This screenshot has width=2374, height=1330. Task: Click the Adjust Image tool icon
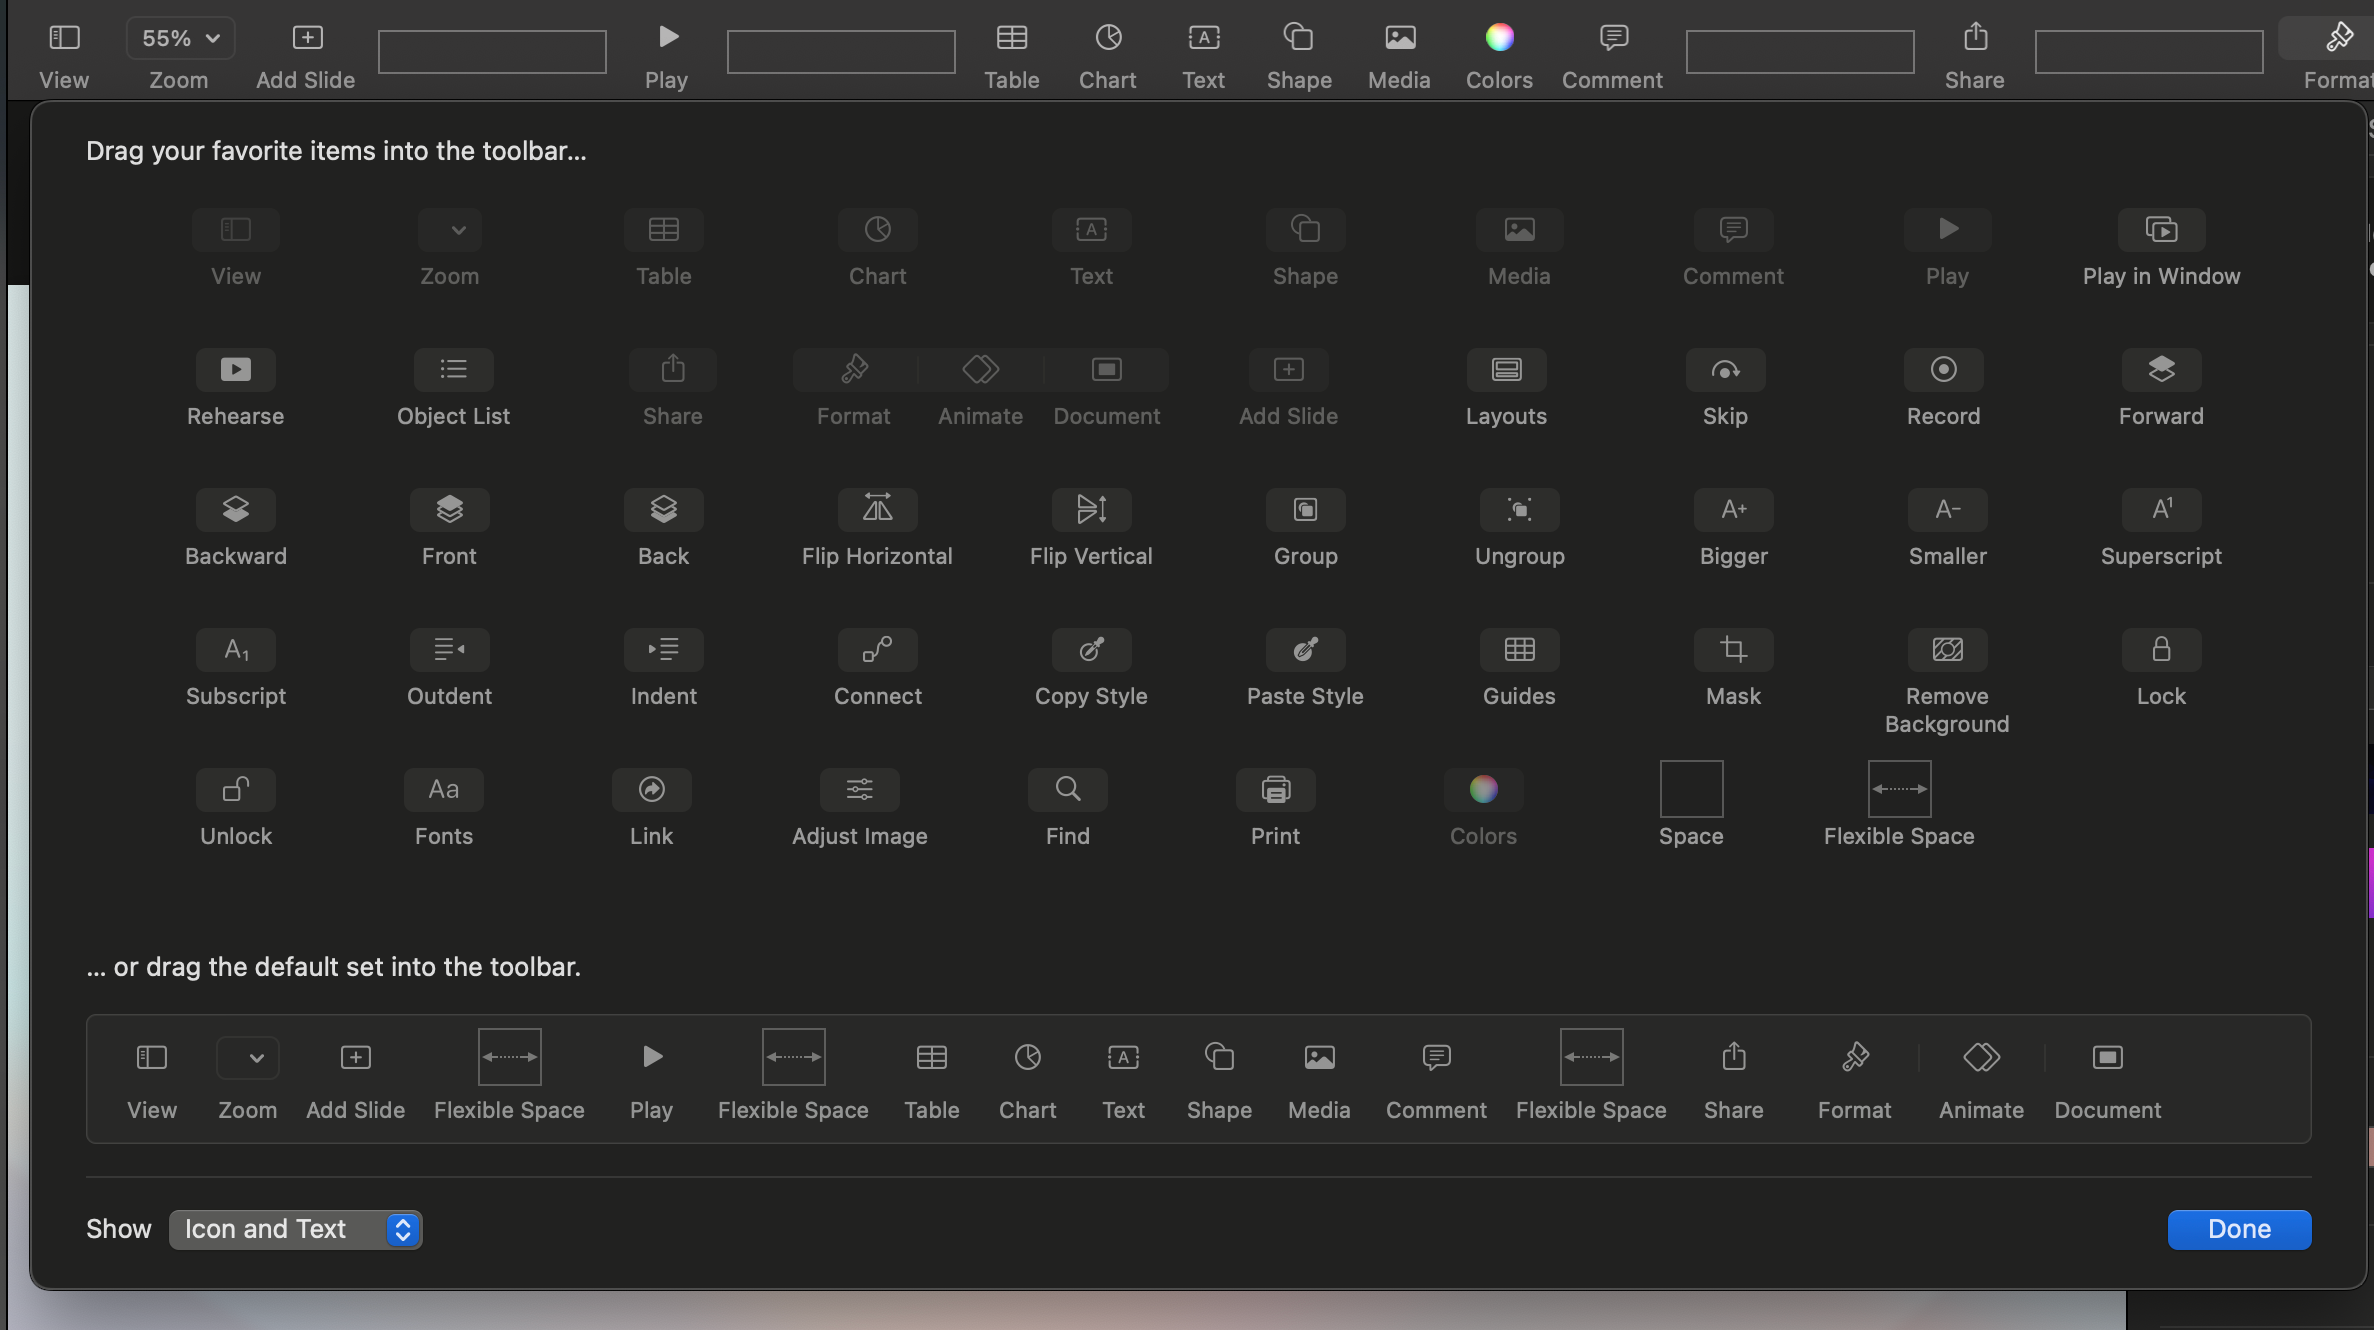pos(861,789)
